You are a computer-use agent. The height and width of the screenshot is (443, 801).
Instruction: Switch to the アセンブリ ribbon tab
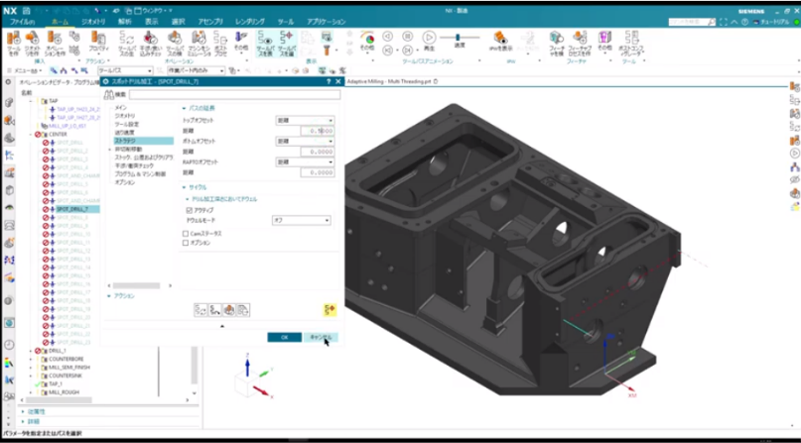coord(211,22)
